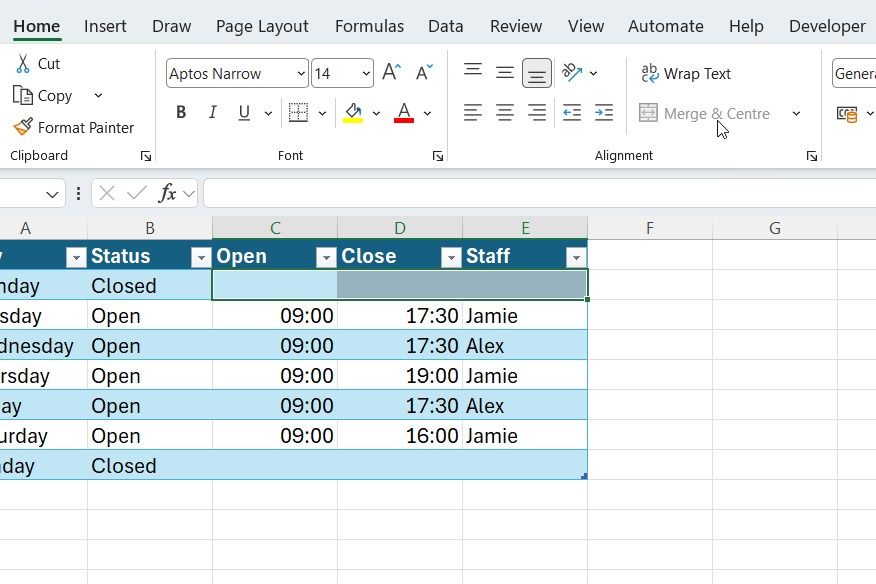Click the accounting number format icon
Screen dimensions: 876x584
coord(847,114)
